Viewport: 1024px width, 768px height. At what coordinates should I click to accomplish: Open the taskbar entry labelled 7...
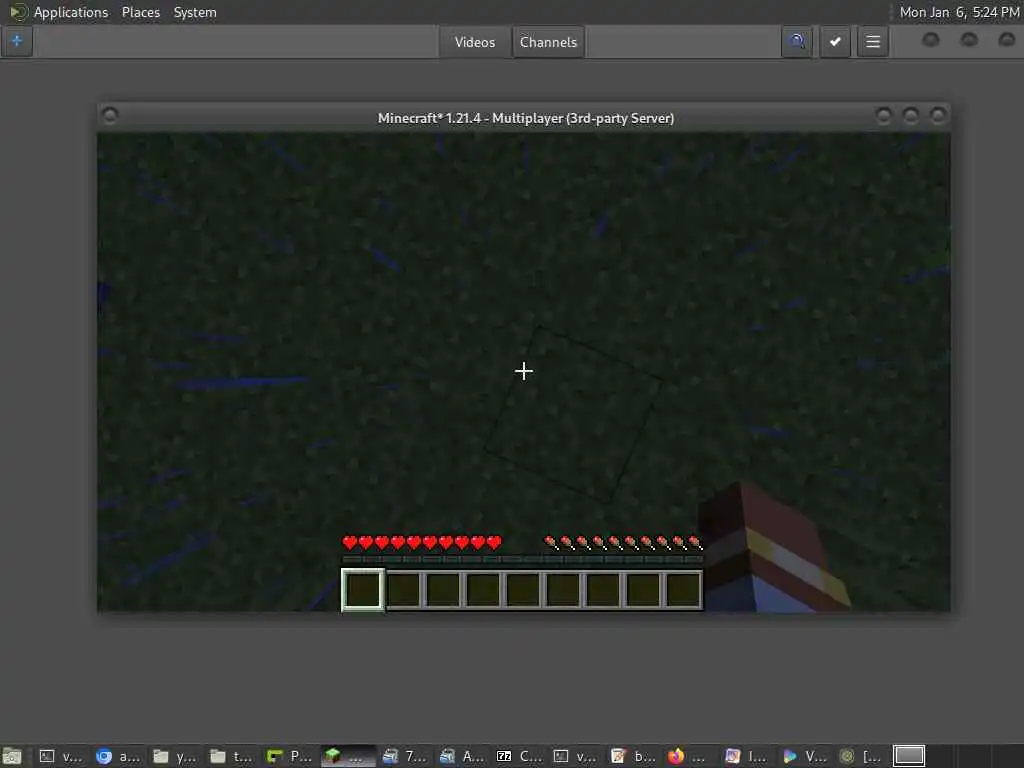click(x=404, y=756)
